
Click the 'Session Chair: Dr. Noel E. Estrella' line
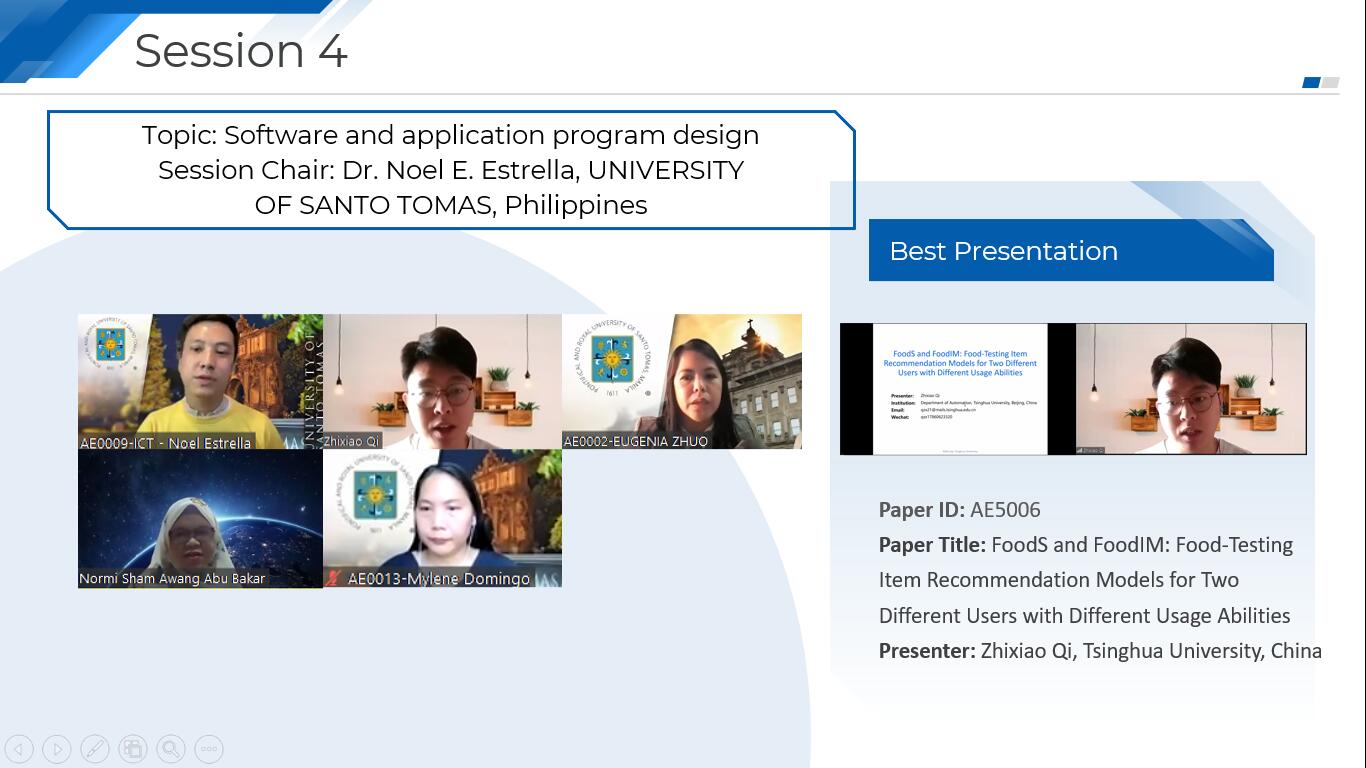(450, 170)
